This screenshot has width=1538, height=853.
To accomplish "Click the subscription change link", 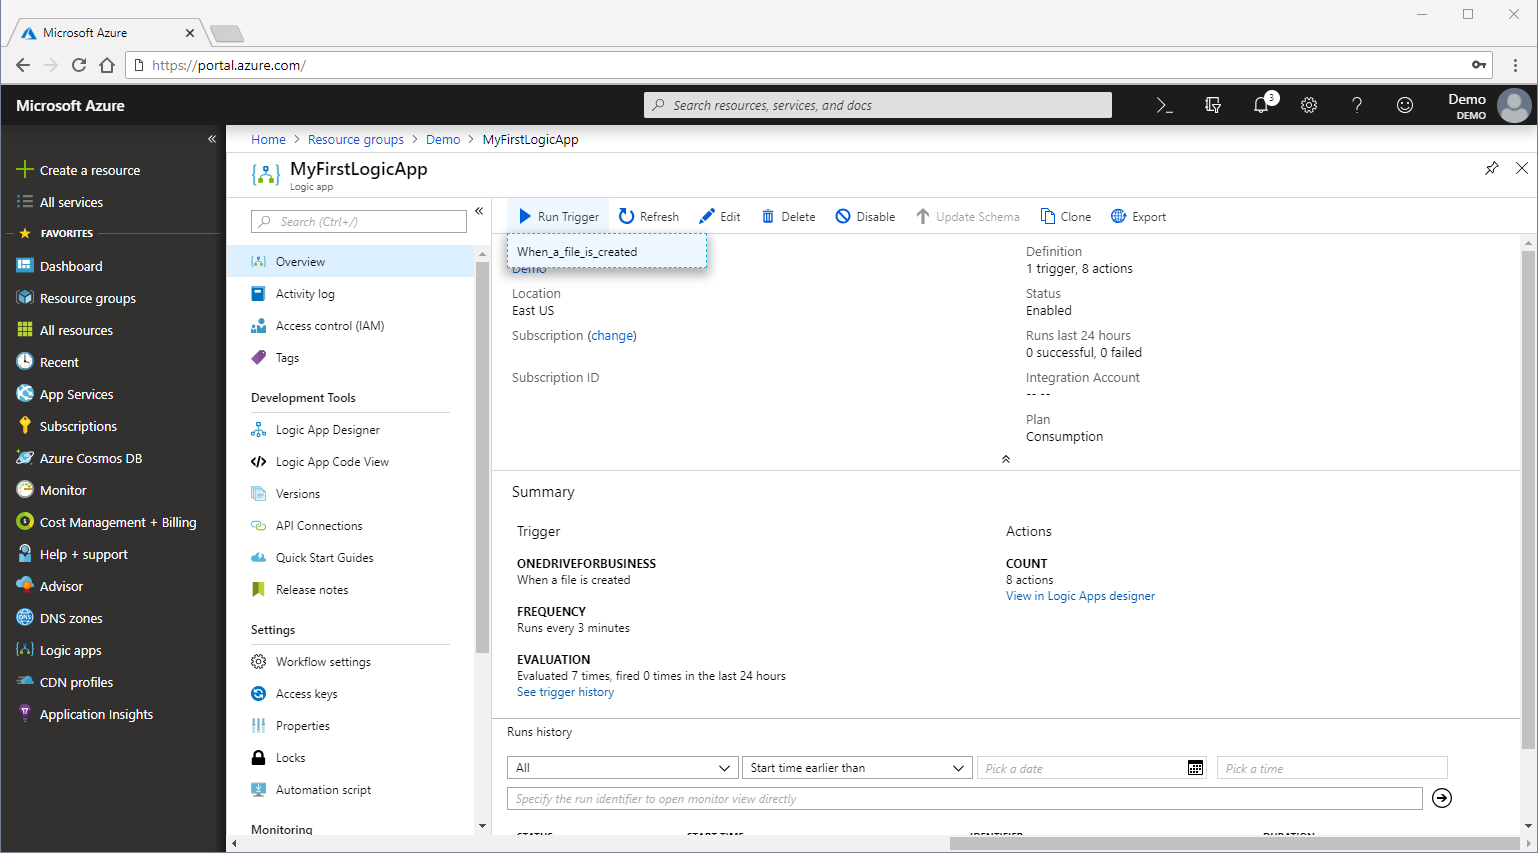I will coord(612,336).
